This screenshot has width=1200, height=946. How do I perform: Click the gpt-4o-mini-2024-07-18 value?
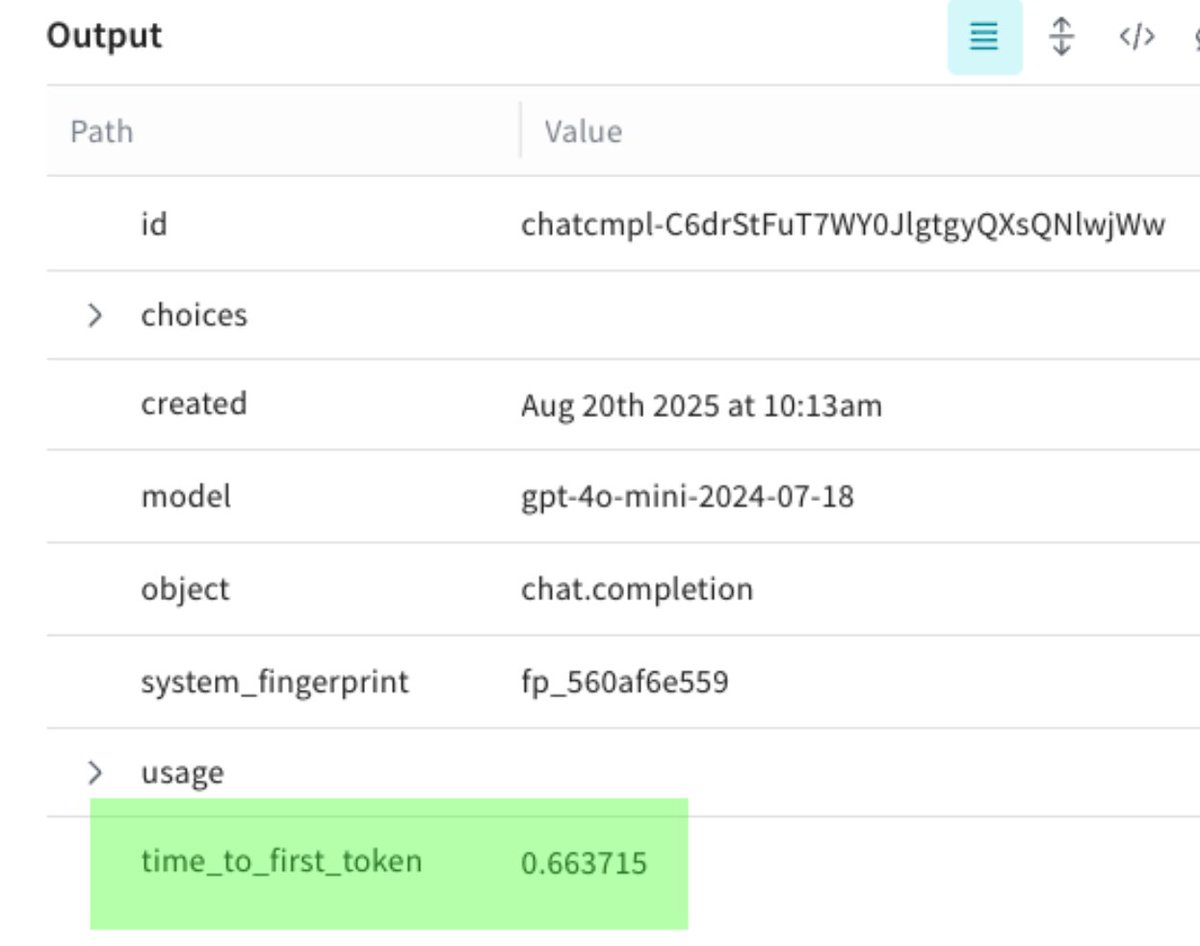pos(687,497)
